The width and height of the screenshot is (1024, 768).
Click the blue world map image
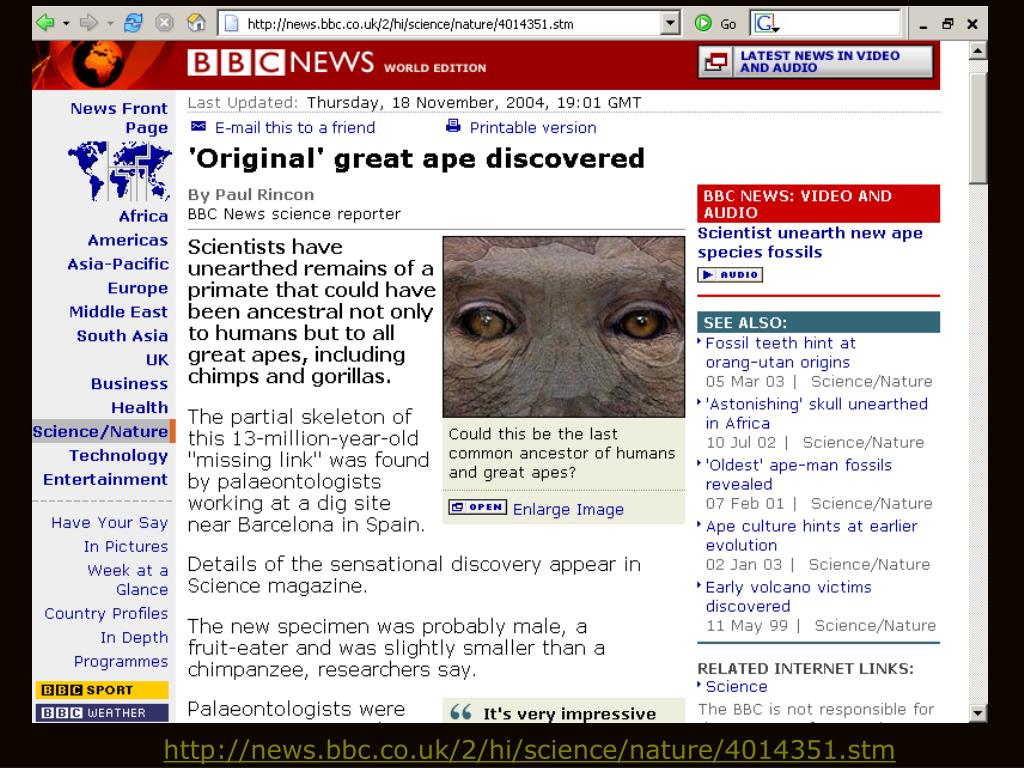[x=120, y=171]
